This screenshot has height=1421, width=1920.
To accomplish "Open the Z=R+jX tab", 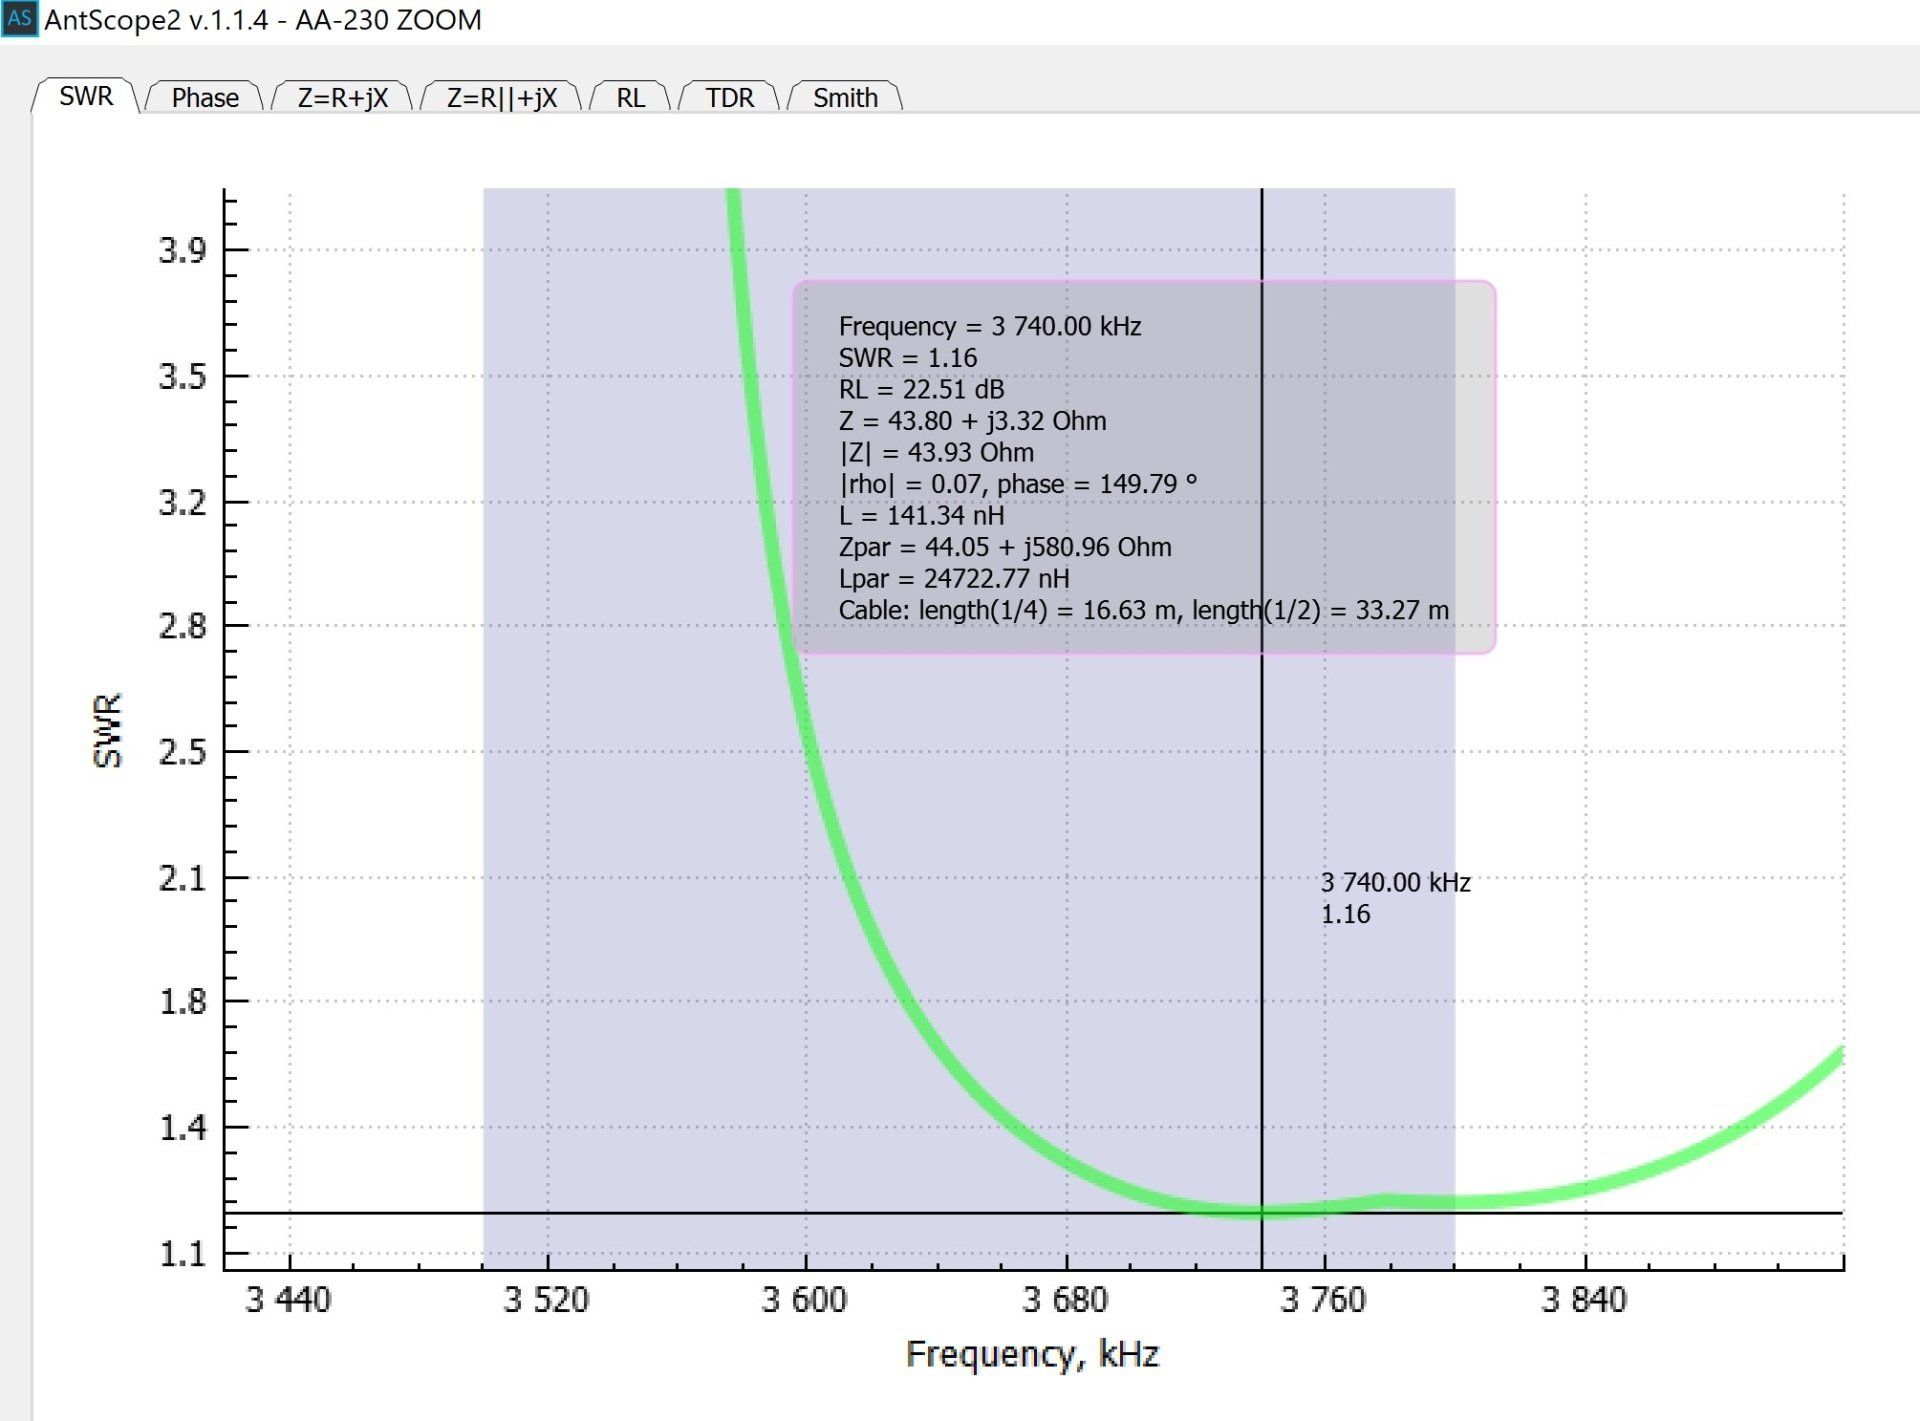I will 342,98.
